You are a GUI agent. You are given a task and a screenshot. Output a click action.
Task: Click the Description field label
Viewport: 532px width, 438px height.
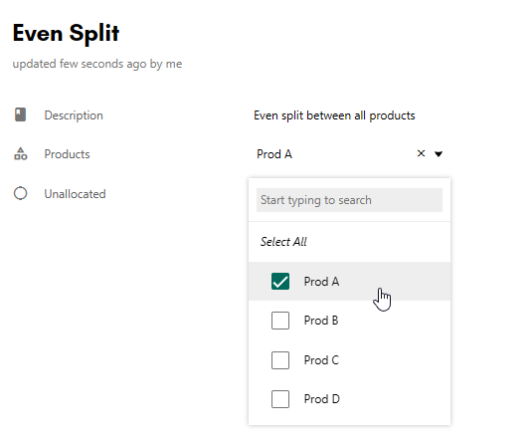coord(74,115)
